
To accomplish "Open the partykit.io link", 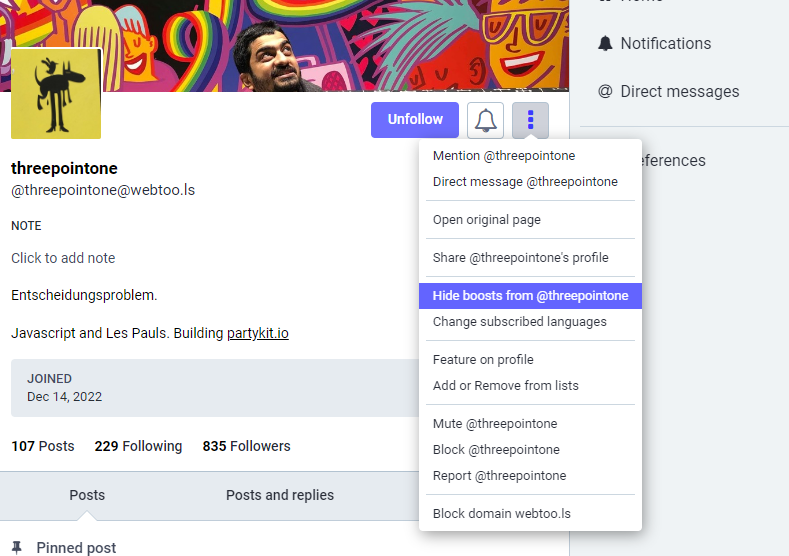I will click(258, 333).
